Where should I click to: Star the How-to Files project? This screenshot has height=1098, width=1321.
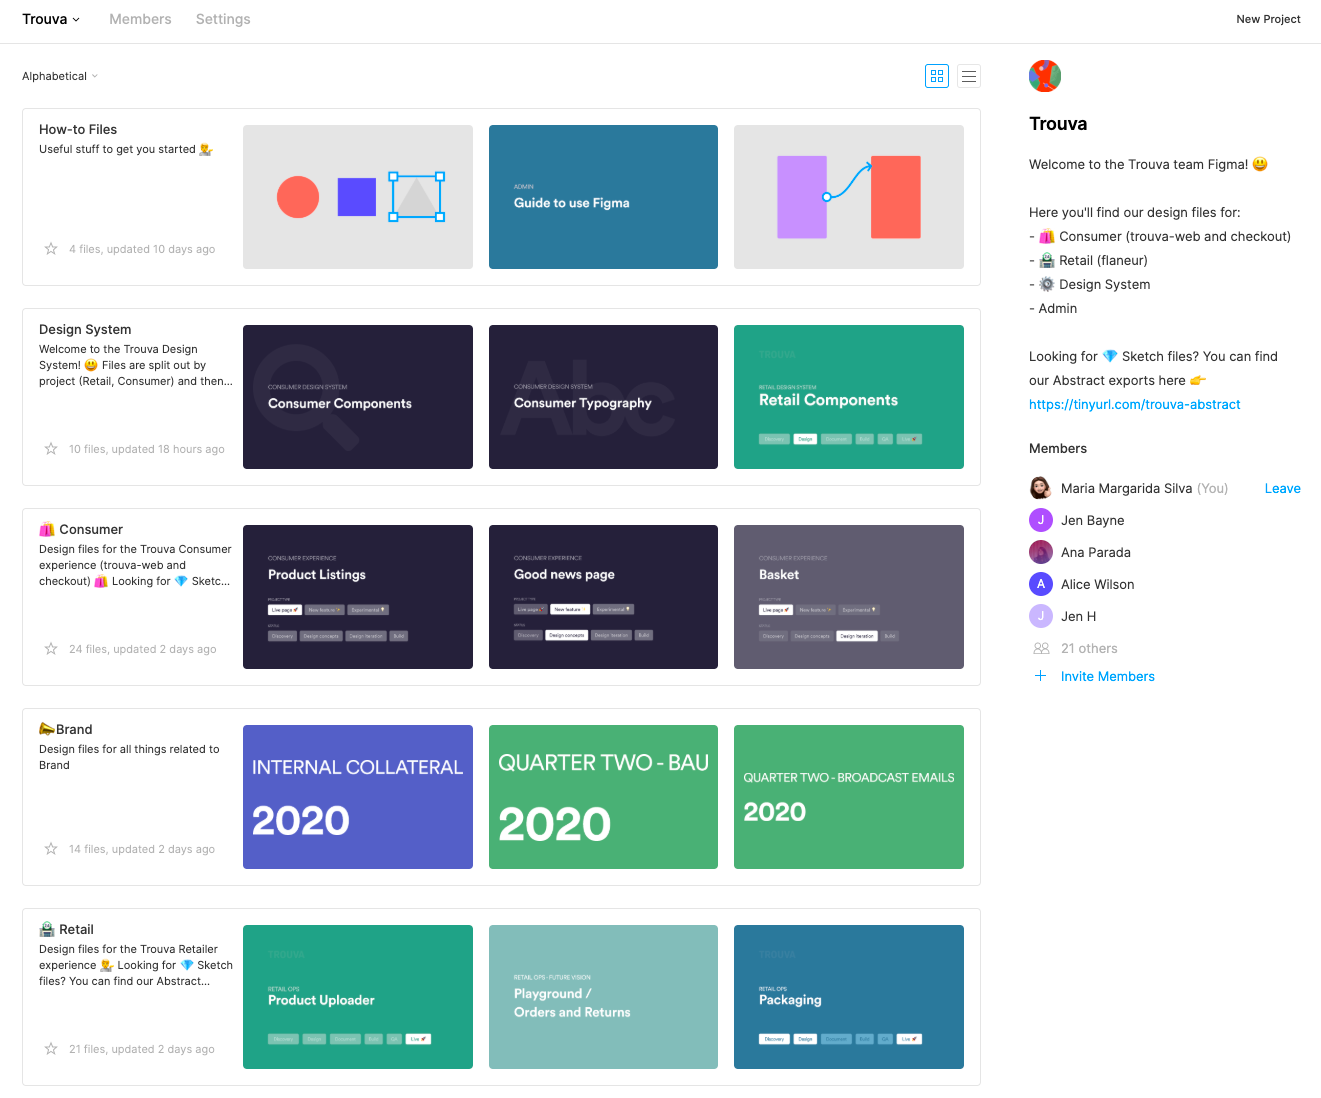pos(51,249)
